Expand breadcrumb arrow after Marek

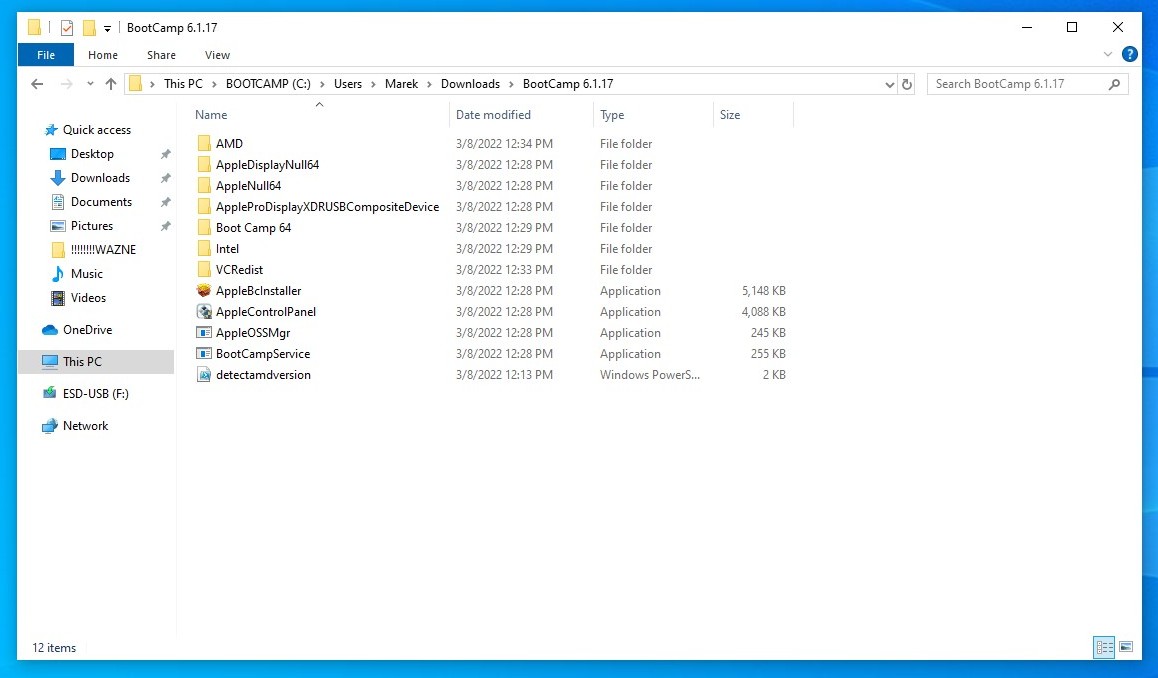[x=429, y=84]
